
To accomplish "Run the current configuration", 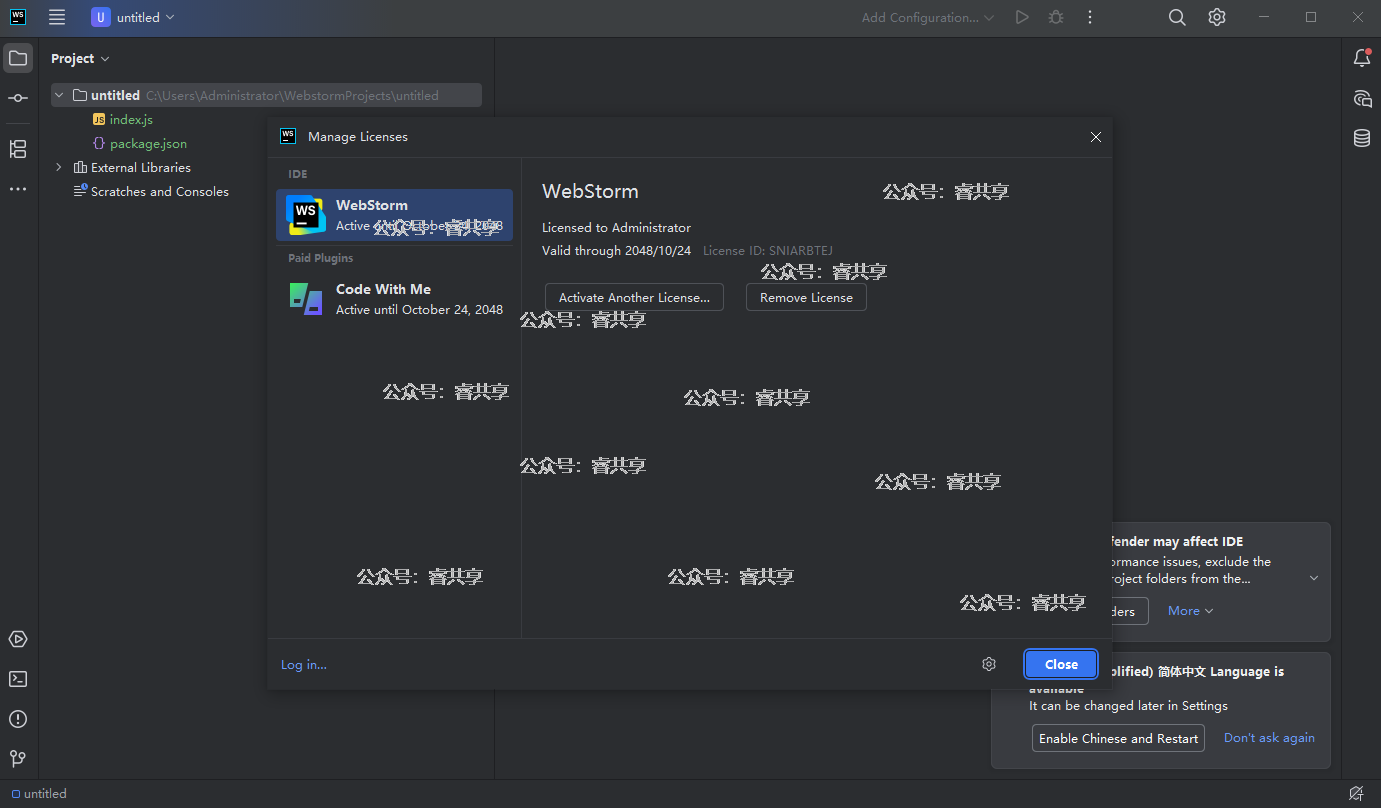I will click(x=1021, y=17).
